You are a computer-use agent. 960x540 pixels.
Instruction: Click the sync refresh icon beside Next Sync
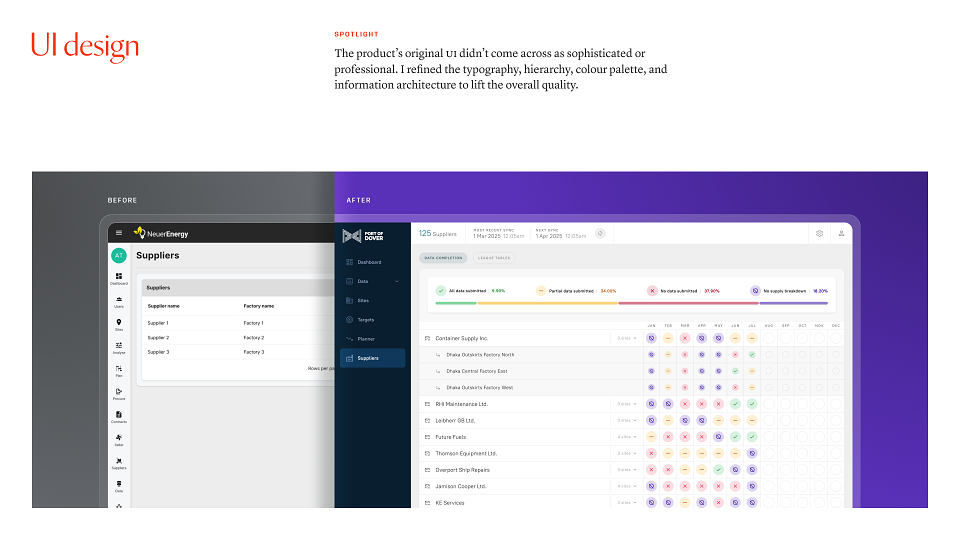(x=600, y=233)
